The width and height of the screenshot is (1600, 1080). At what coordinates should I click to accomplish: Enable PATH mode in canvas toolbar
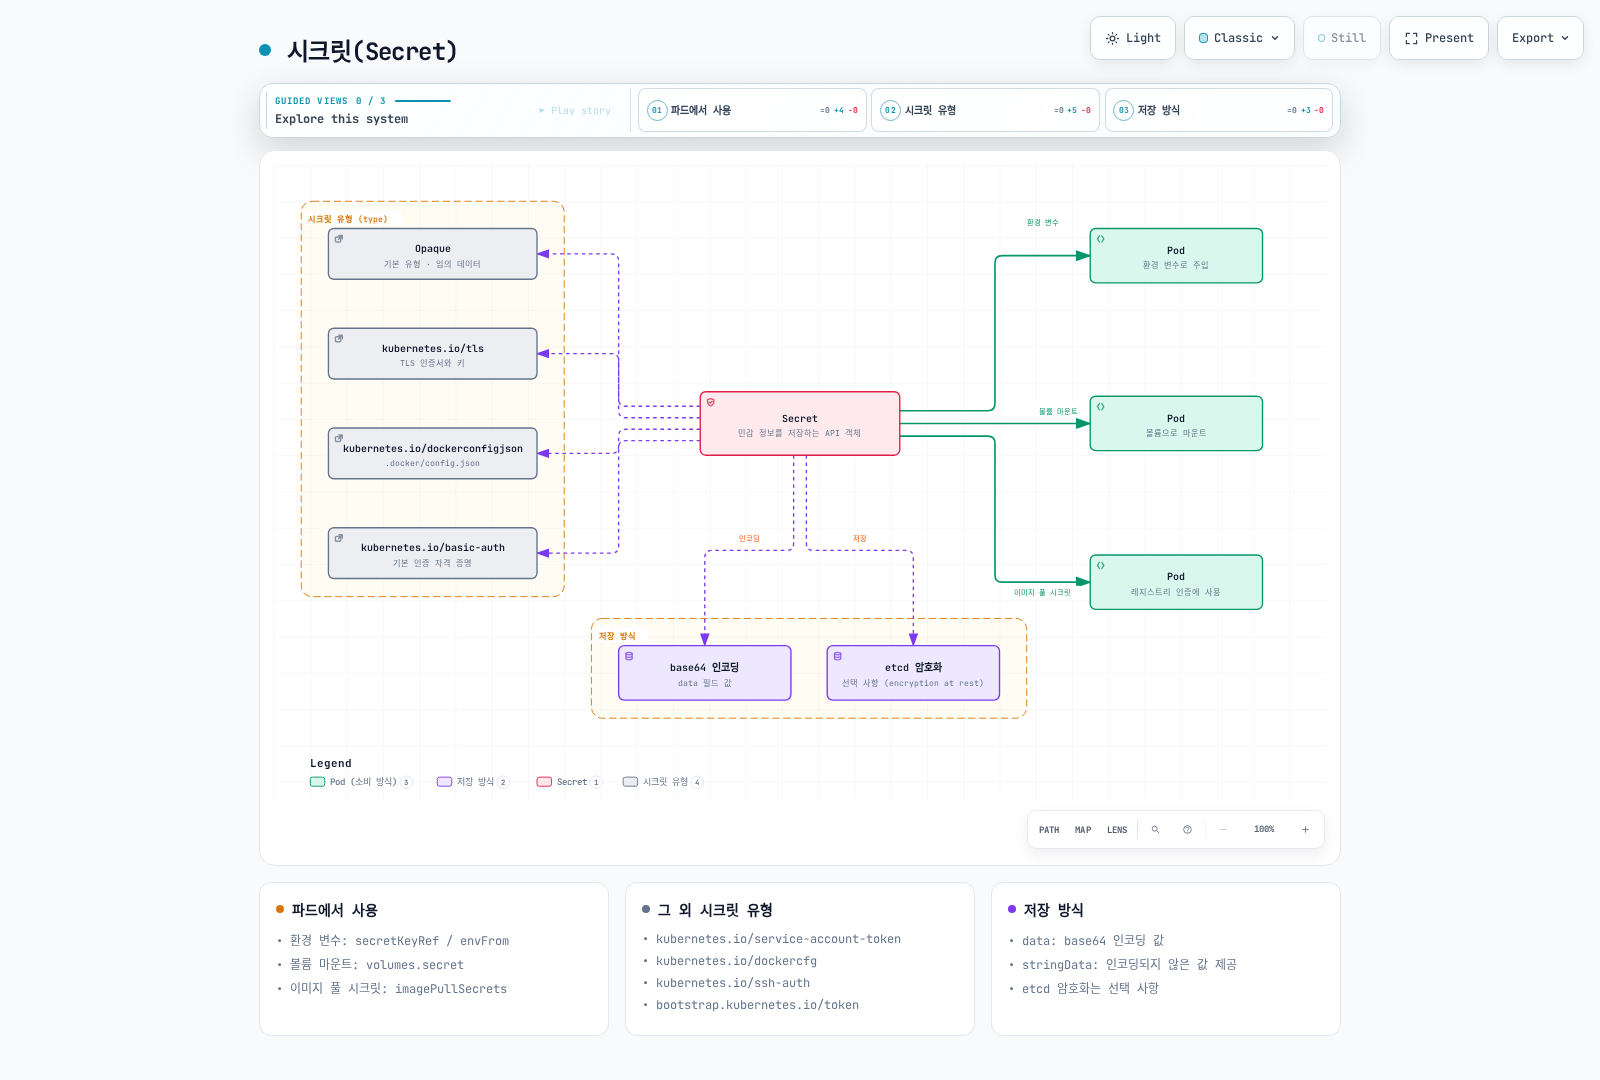pos(1049,830)
